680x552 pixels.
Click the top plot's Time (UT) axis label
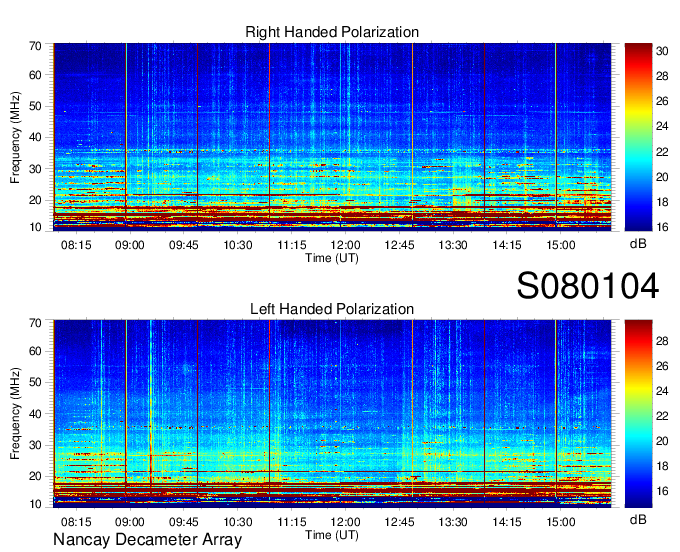coord(332,258)
